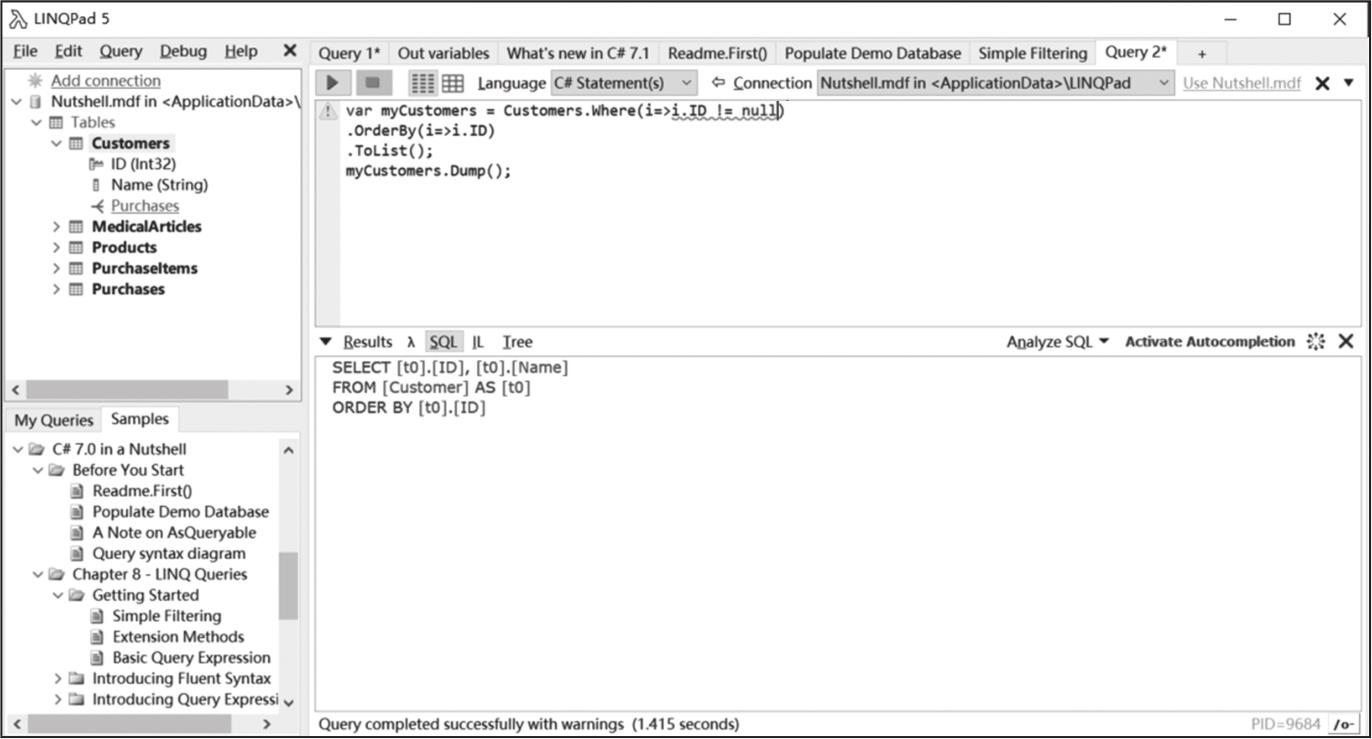Viewport: 1372px width, 739px height.
Task: Show the Results output tab
Action: click(x=367, y=342)
